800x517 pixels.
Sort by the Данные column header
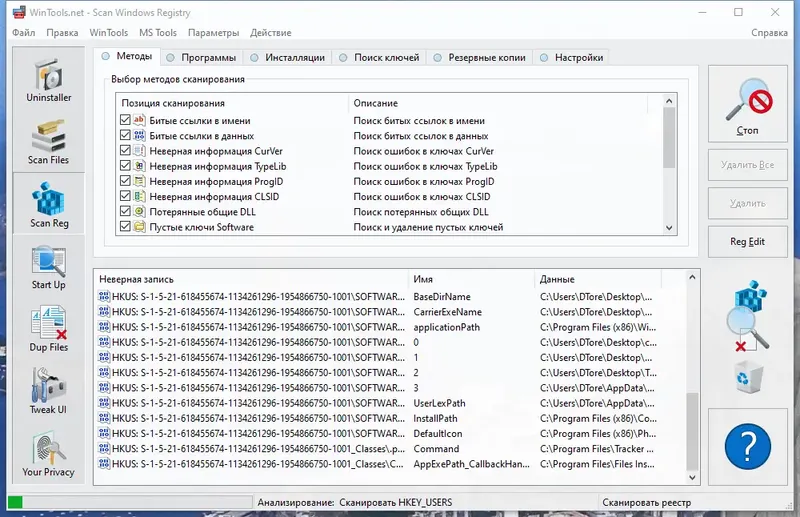598,279
